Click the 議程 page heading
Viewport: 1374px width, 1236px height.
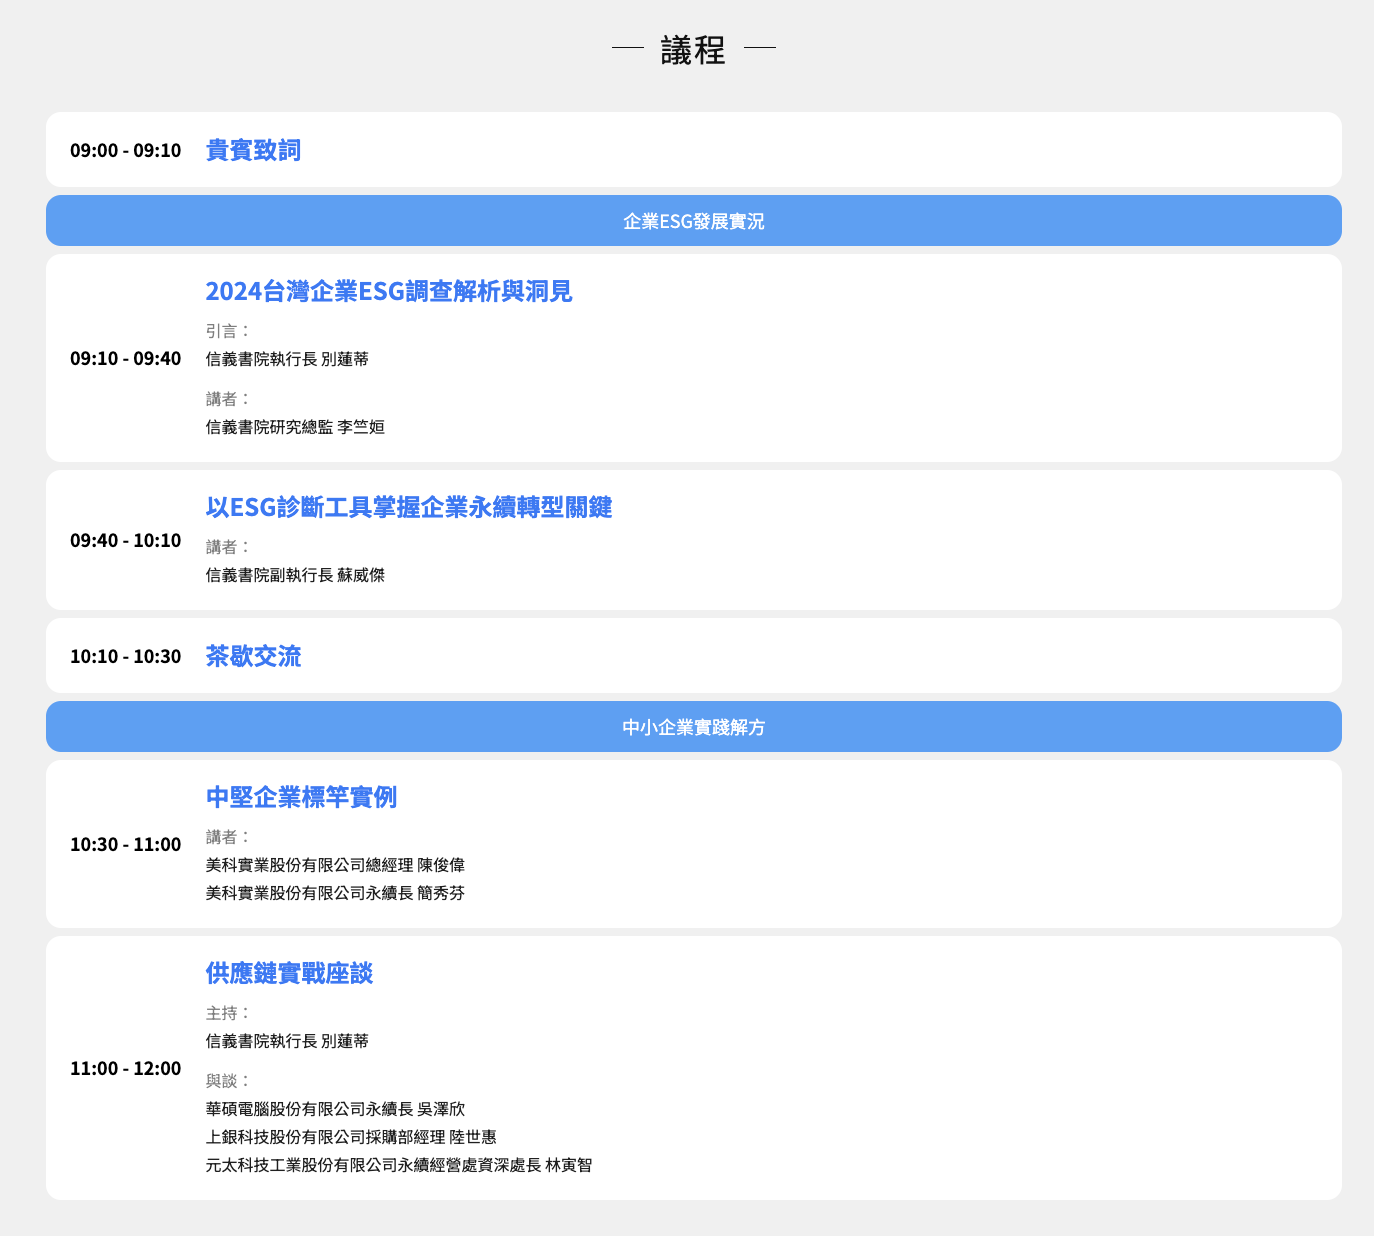693,49
